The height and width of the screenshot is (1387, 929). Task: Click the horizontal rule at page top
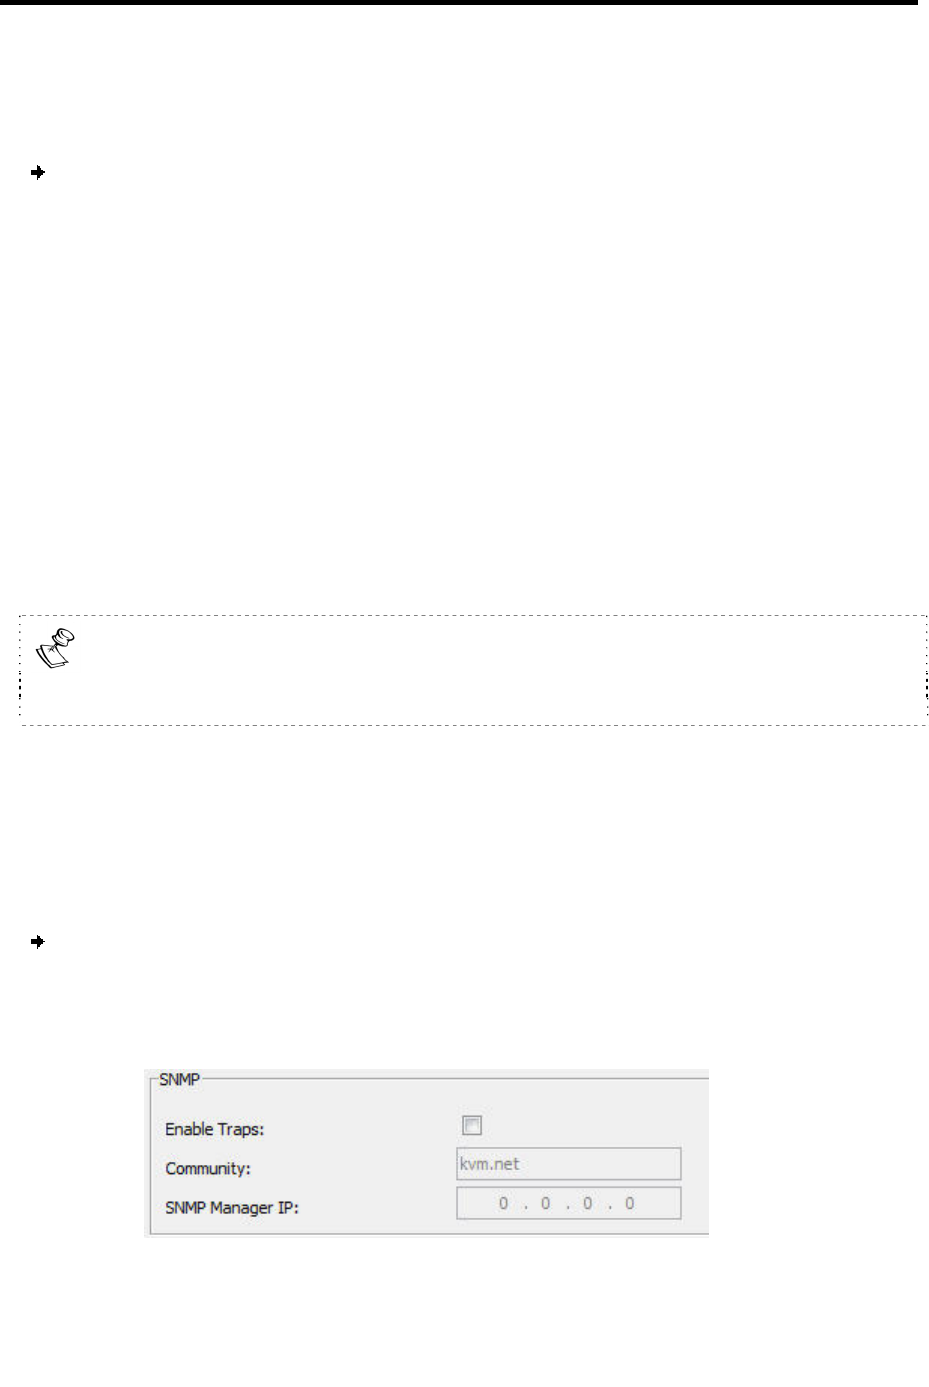pos(458,3)
